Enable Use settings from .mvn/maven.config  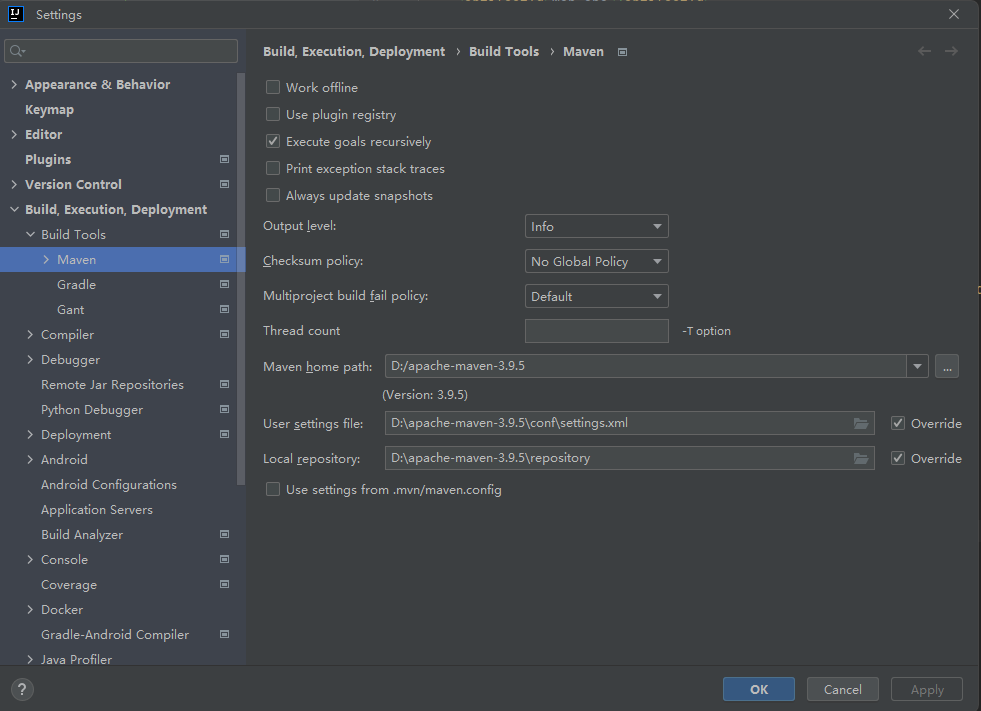pyautogui.click(x=273, y=489)
